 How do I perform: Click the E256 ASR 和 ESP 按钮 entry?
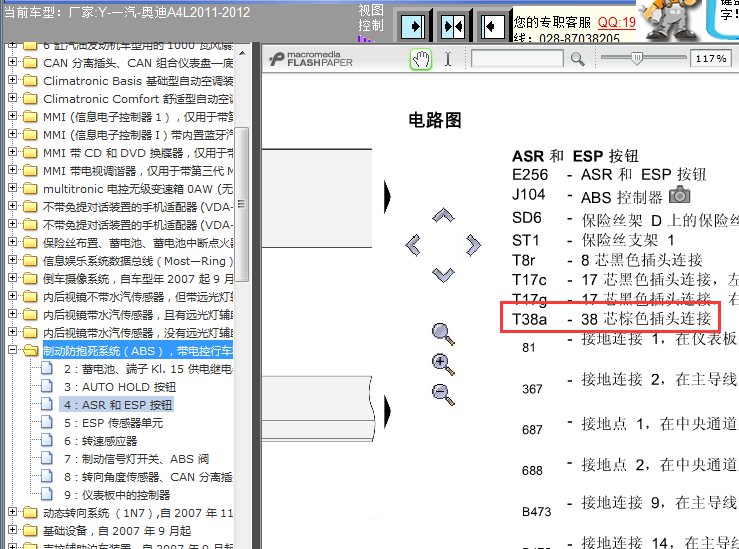tap(609, 174)
